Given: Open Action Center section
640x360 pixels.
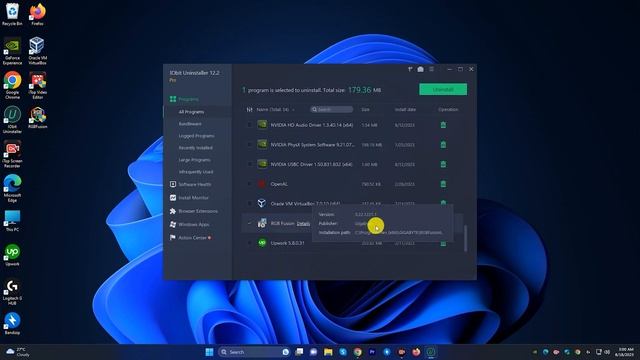Looking at the screenshot, I should coord(190,238).
